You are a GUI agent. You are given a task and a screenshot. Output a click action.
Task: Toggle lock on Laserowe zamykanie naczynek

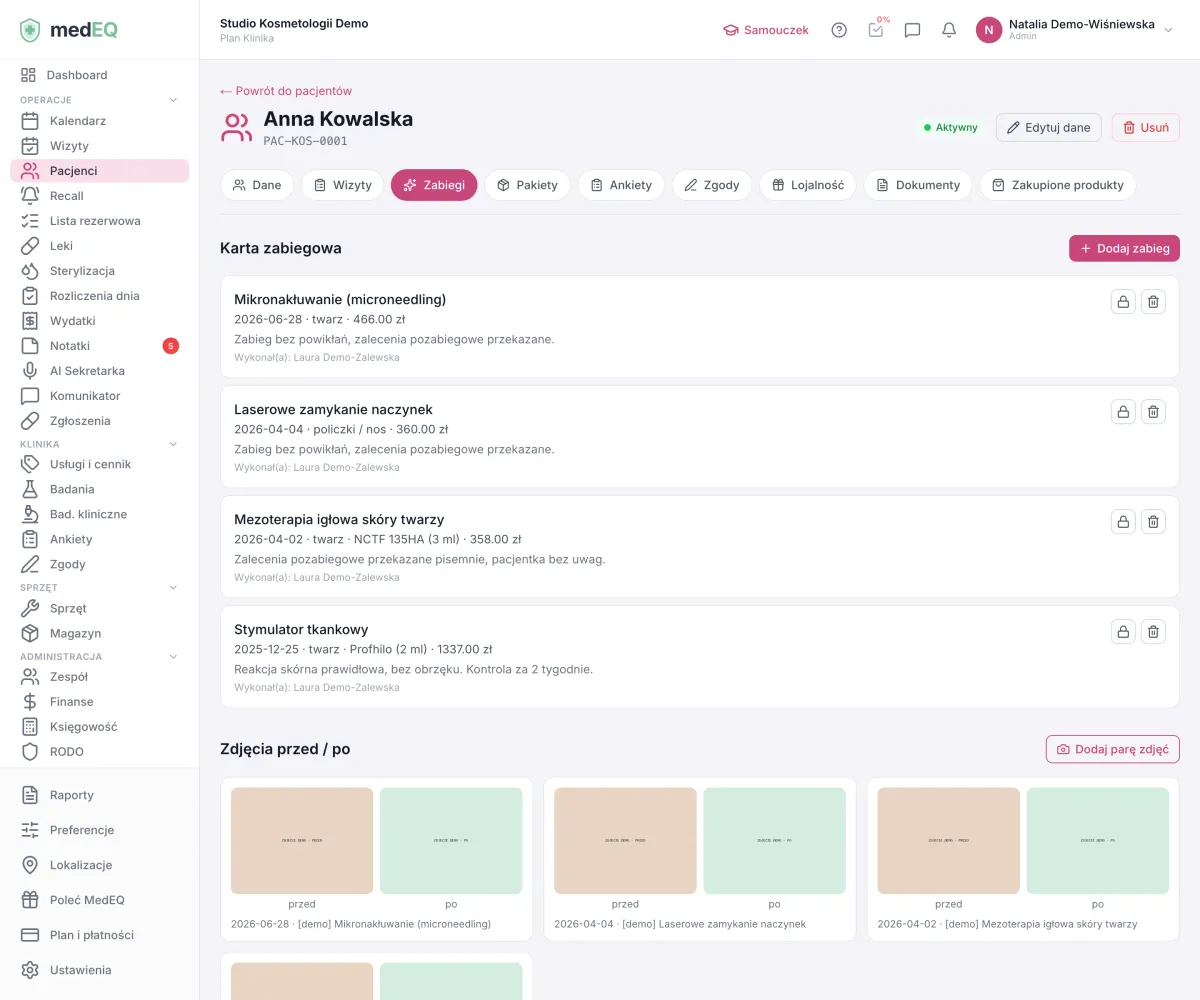[1123, 411]
